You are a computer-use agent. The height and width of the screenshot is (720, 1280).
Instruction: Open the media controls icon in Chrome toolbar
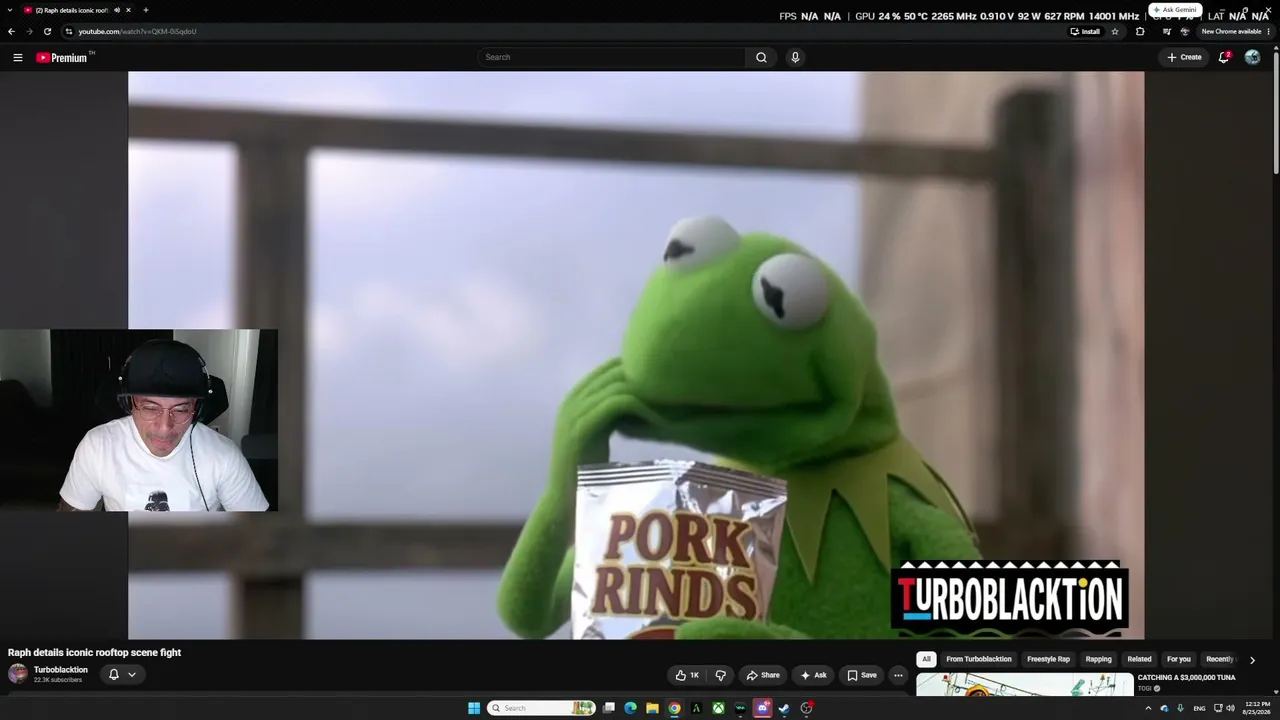(x=1166, y=31)
